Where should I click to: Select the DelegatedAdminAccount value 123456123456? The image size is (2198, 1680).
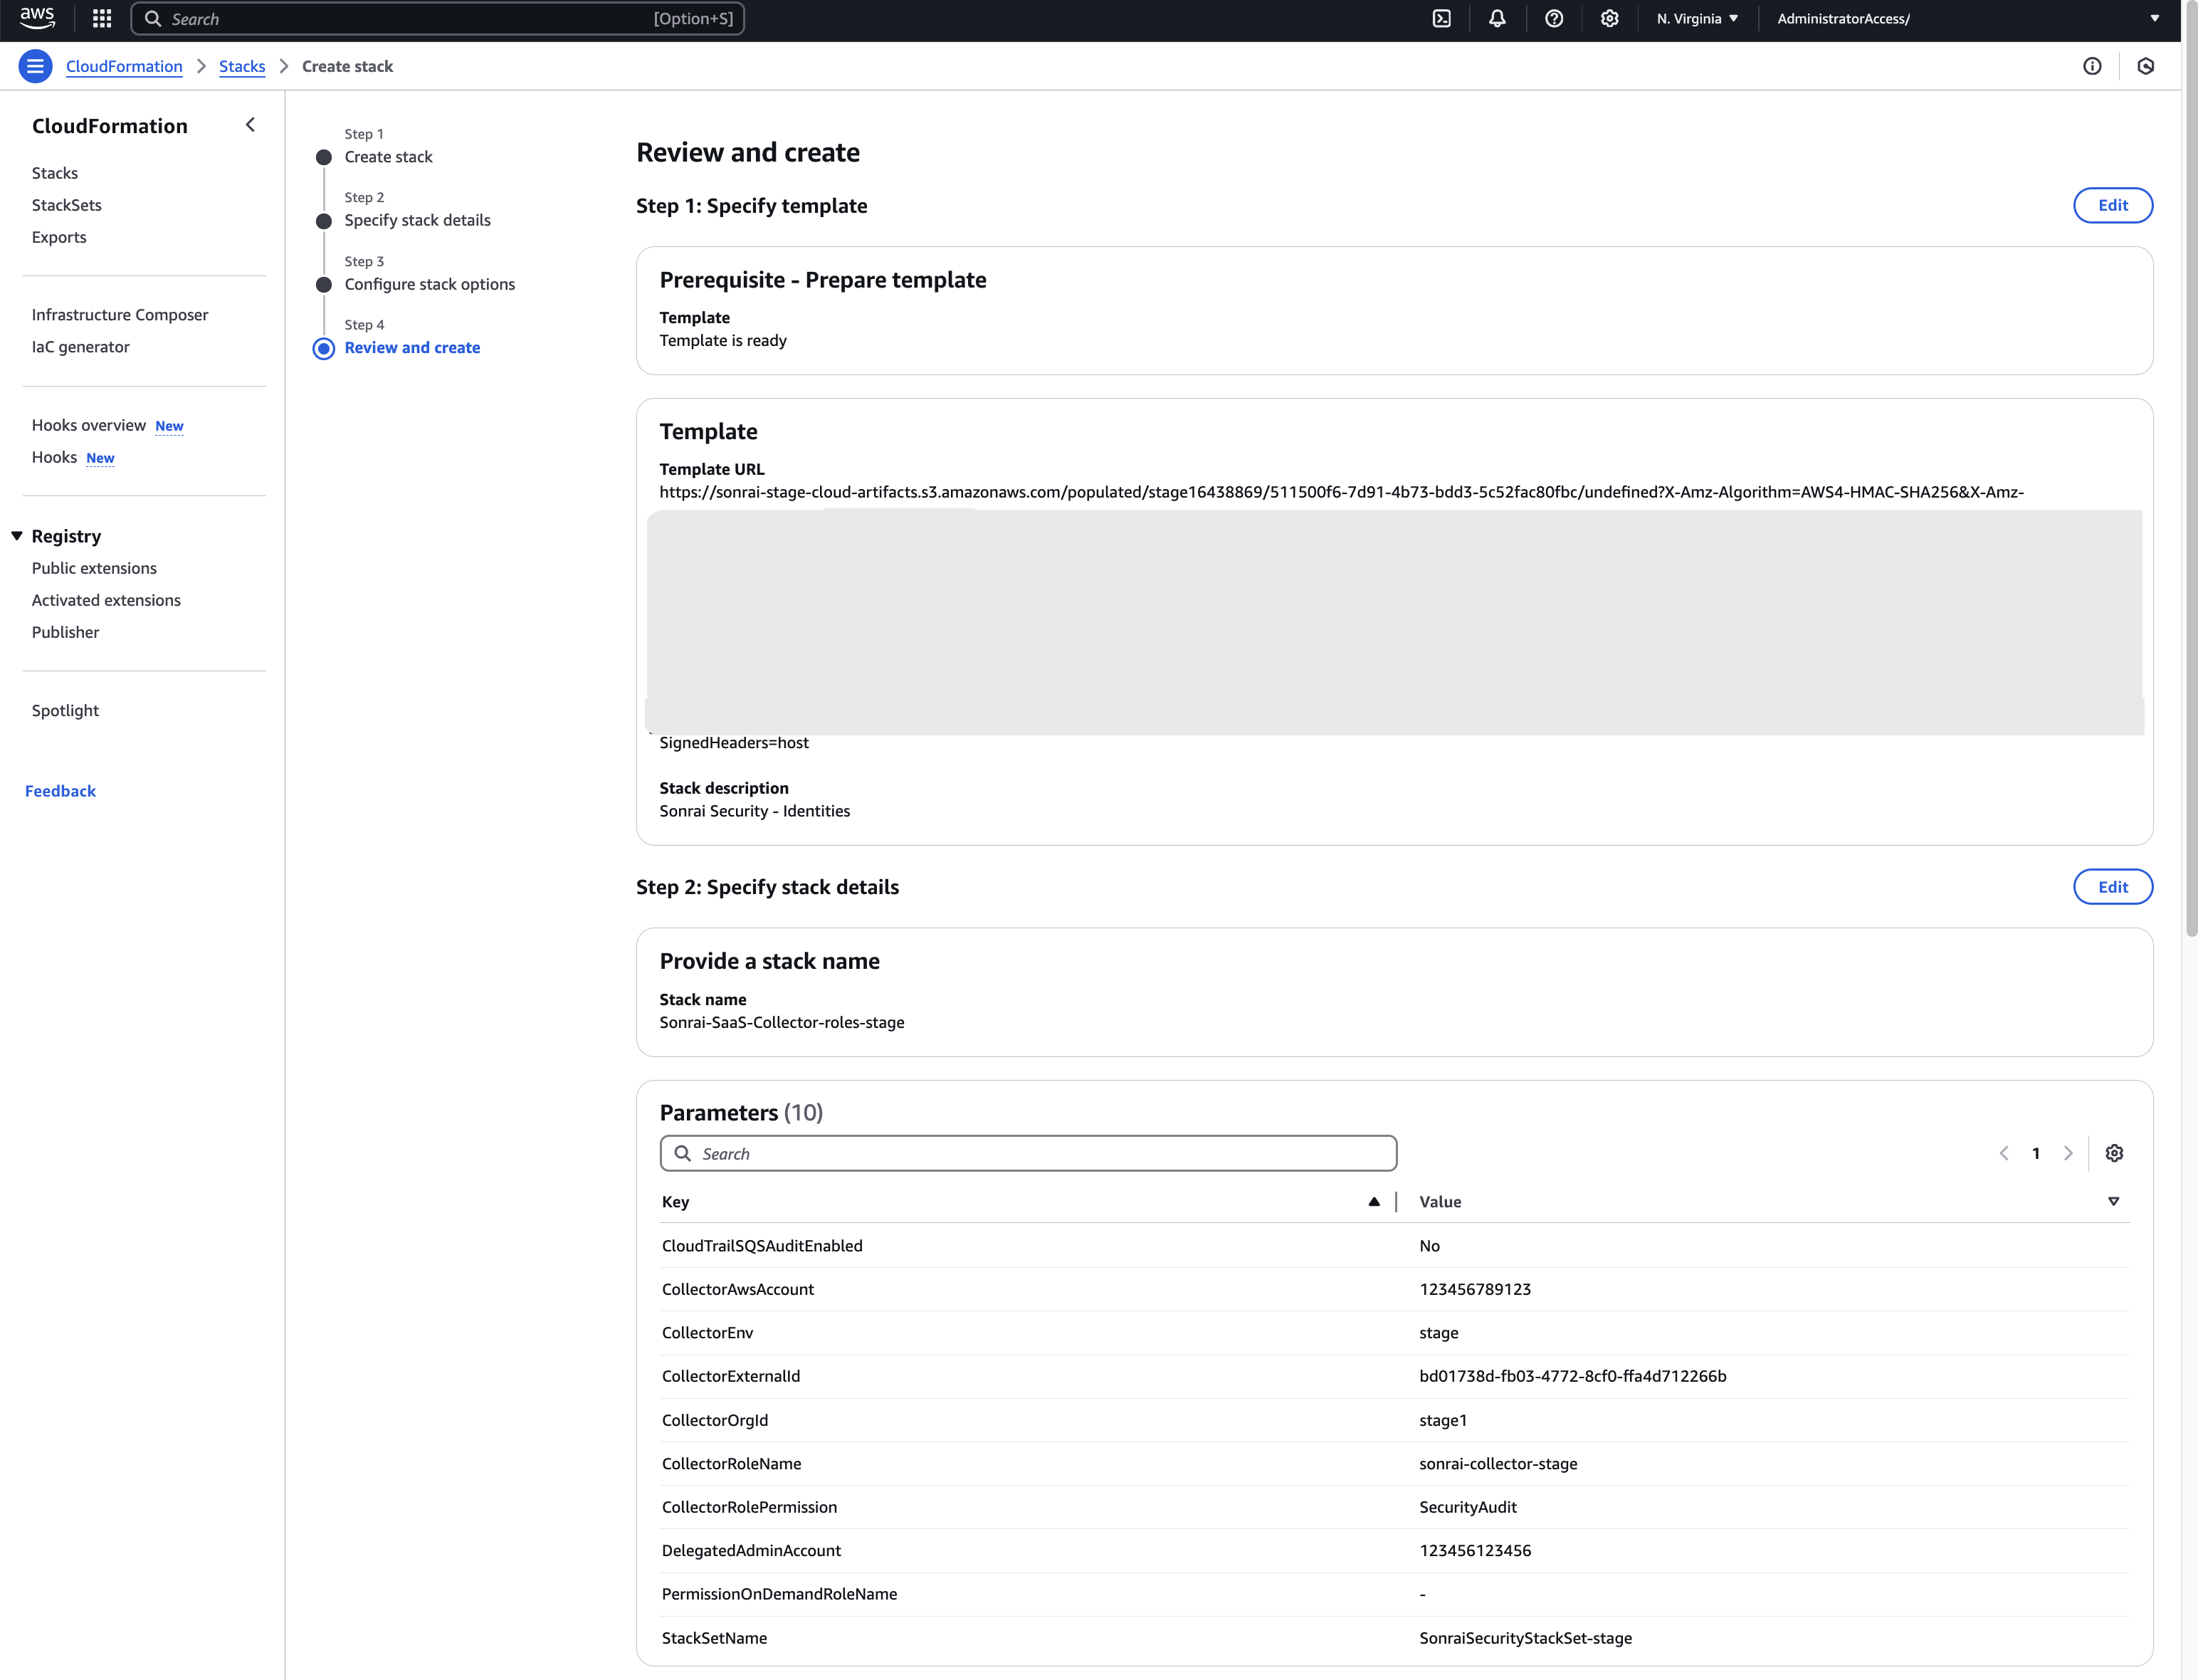click(1475, 1551)
